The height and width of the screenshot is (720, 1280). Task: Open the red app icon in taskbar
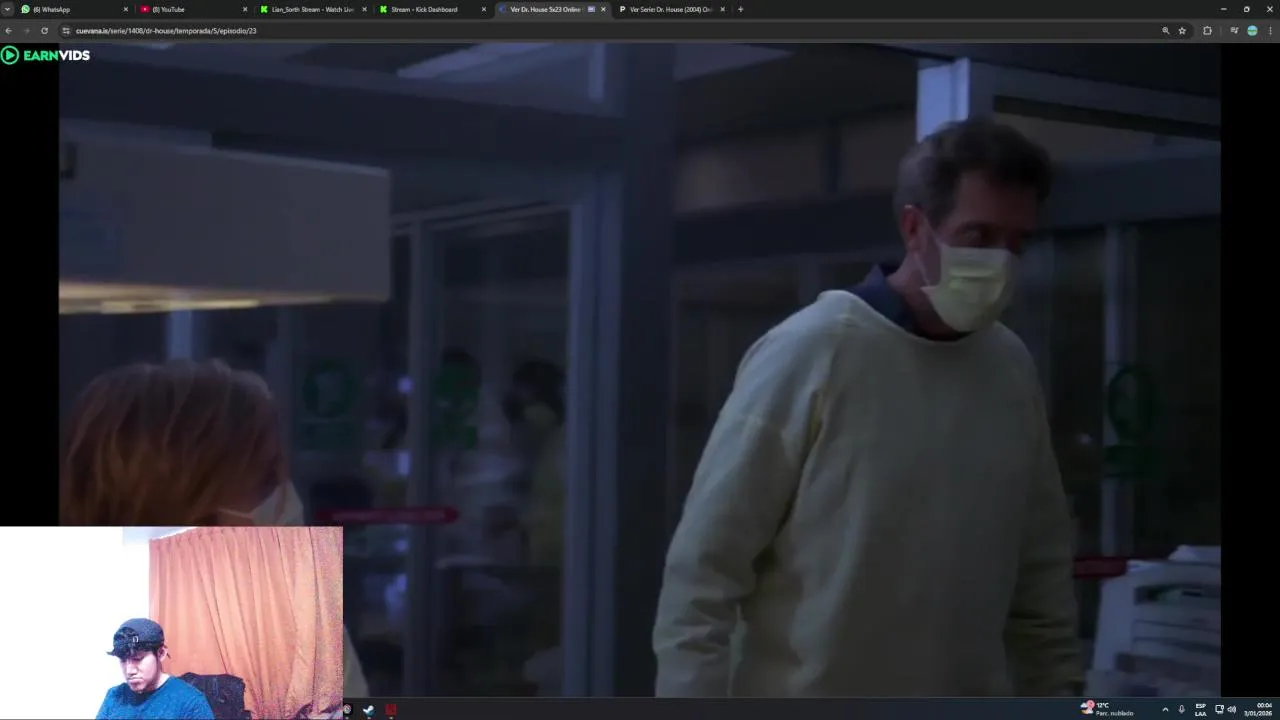pos(391,710)
